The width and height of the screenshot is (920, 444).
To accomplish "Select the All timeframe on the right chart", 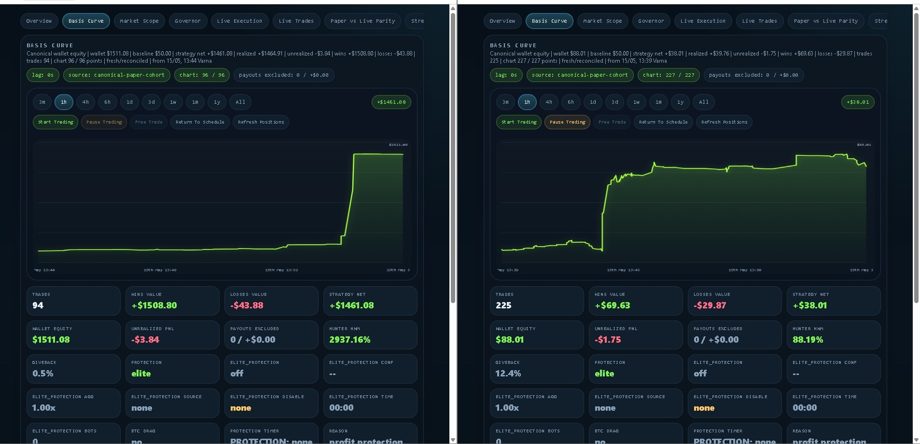I will (x=703, y=102).
